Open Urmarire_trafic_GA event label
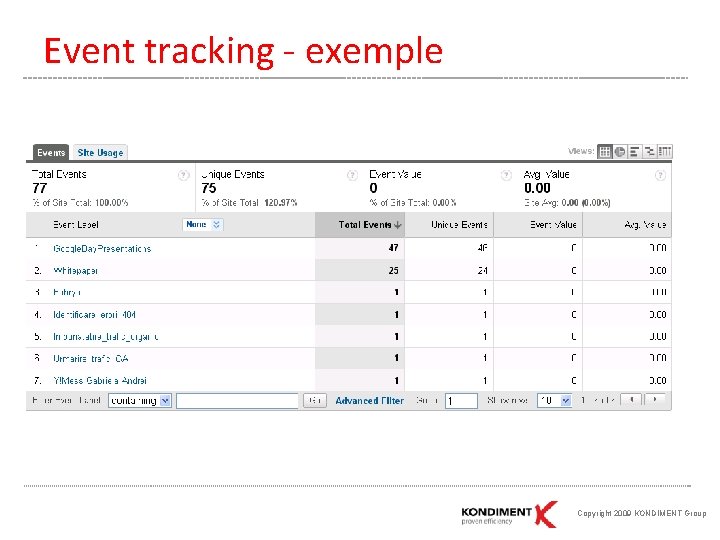720x540 pixels. 90,359
